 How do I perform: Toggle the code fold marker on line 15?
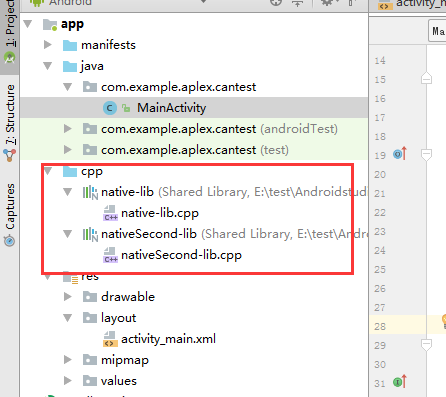point(426,79)
